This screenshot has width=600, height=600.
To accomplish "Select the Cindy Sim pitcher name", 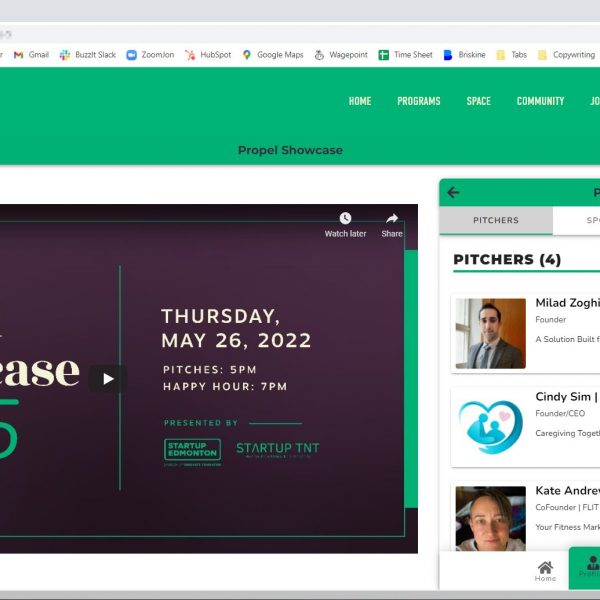I will point(562,397).
